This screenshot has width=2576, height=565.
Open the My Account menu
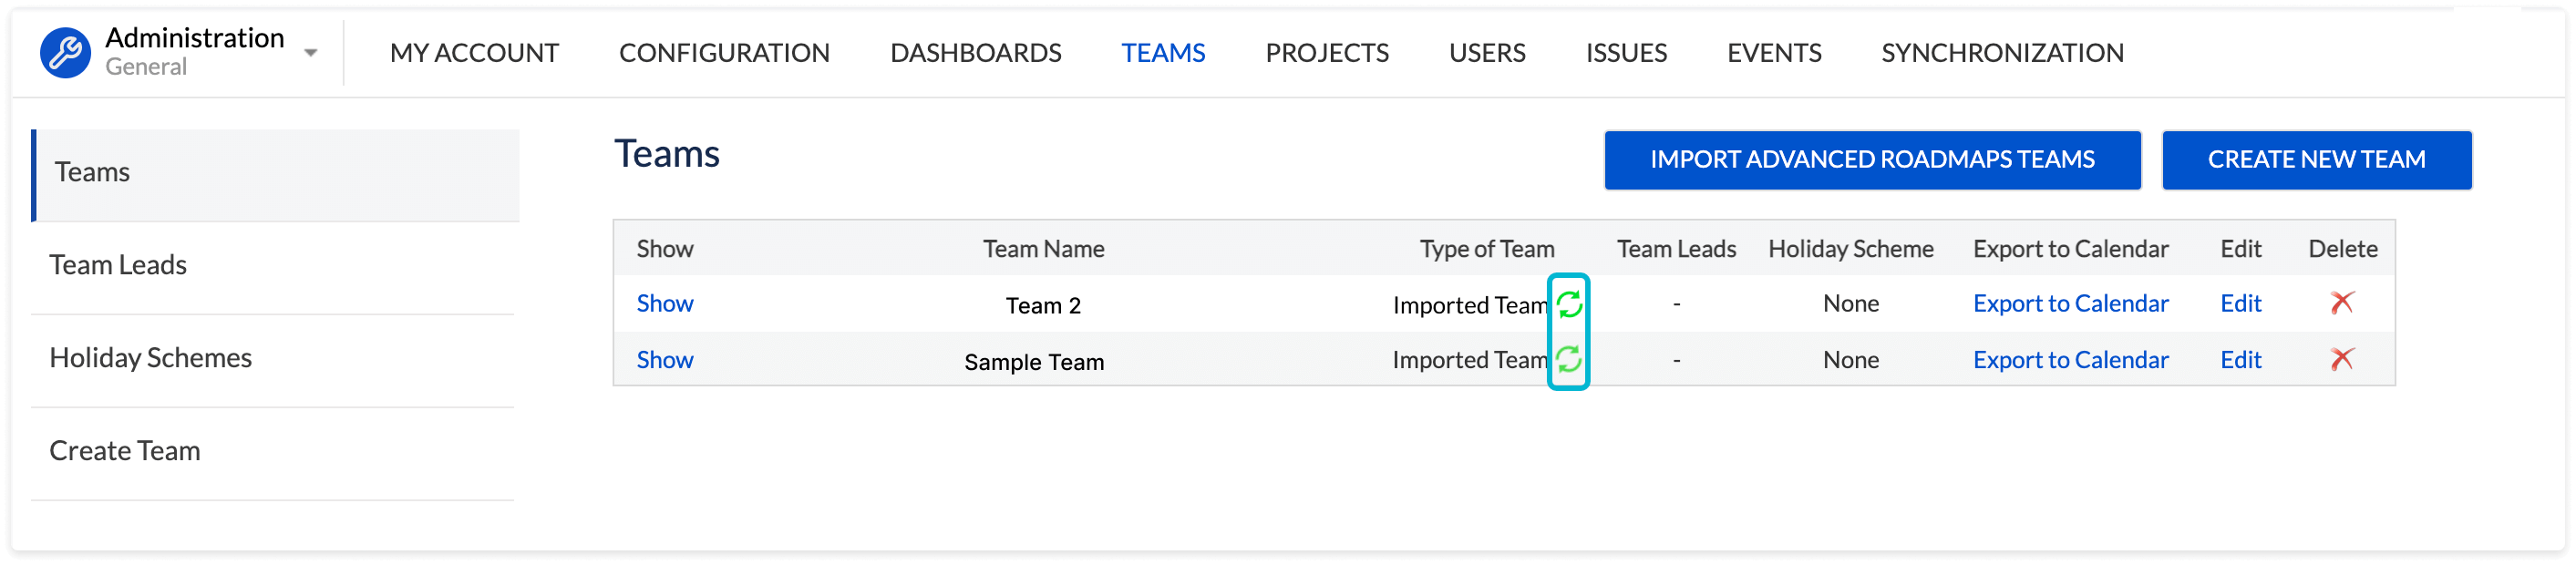[x=474, y=53]
